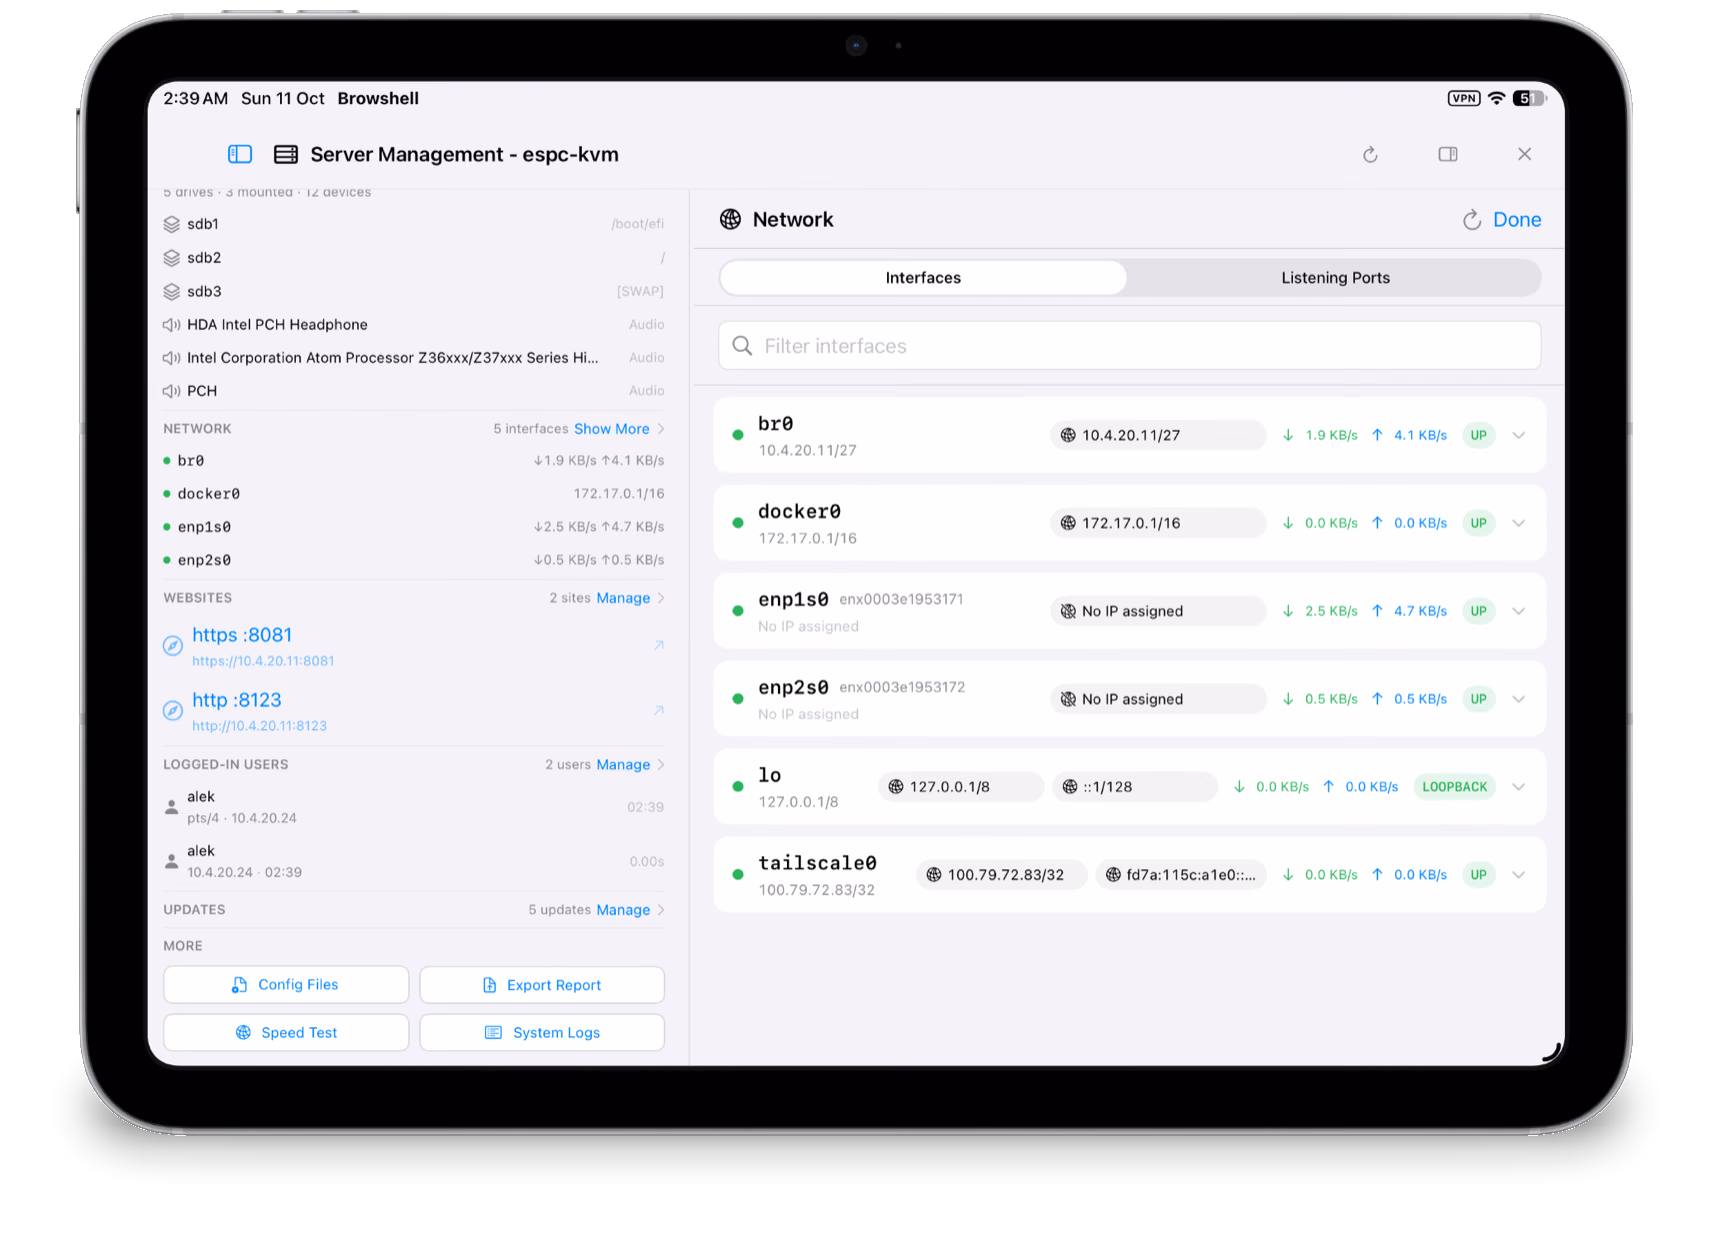The width and height of the screenshot is (1712, 1249).
Task: Click speaker icon for HDA Intel PCH Headphone
Action: (x=172, y=325)
